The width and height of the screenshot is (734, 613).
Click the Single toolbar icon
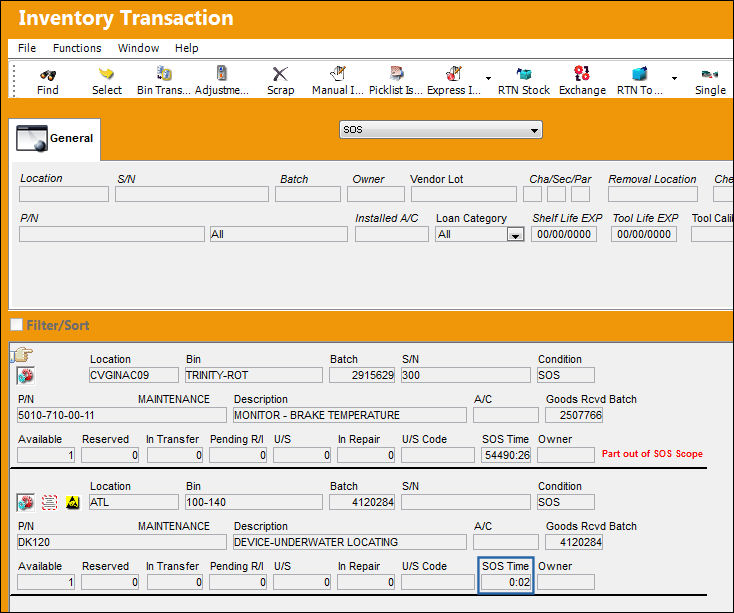point(710,74)
